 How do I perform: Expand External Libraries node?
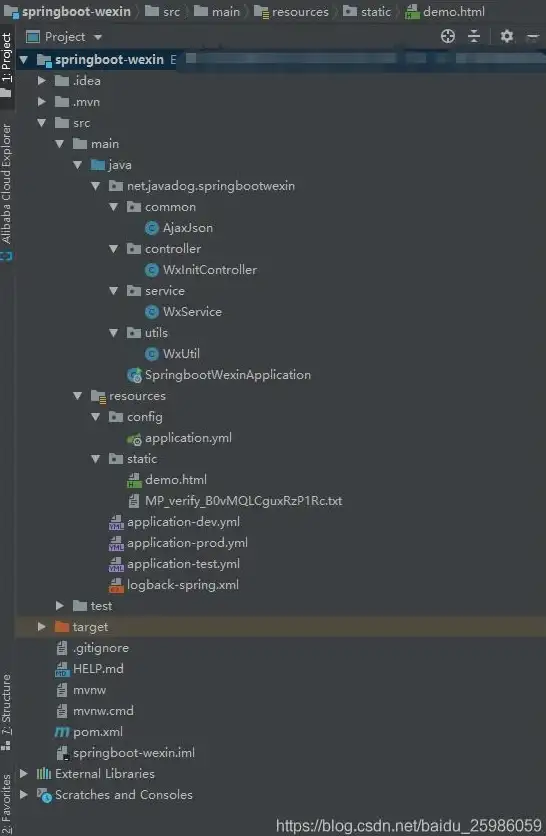23,774
